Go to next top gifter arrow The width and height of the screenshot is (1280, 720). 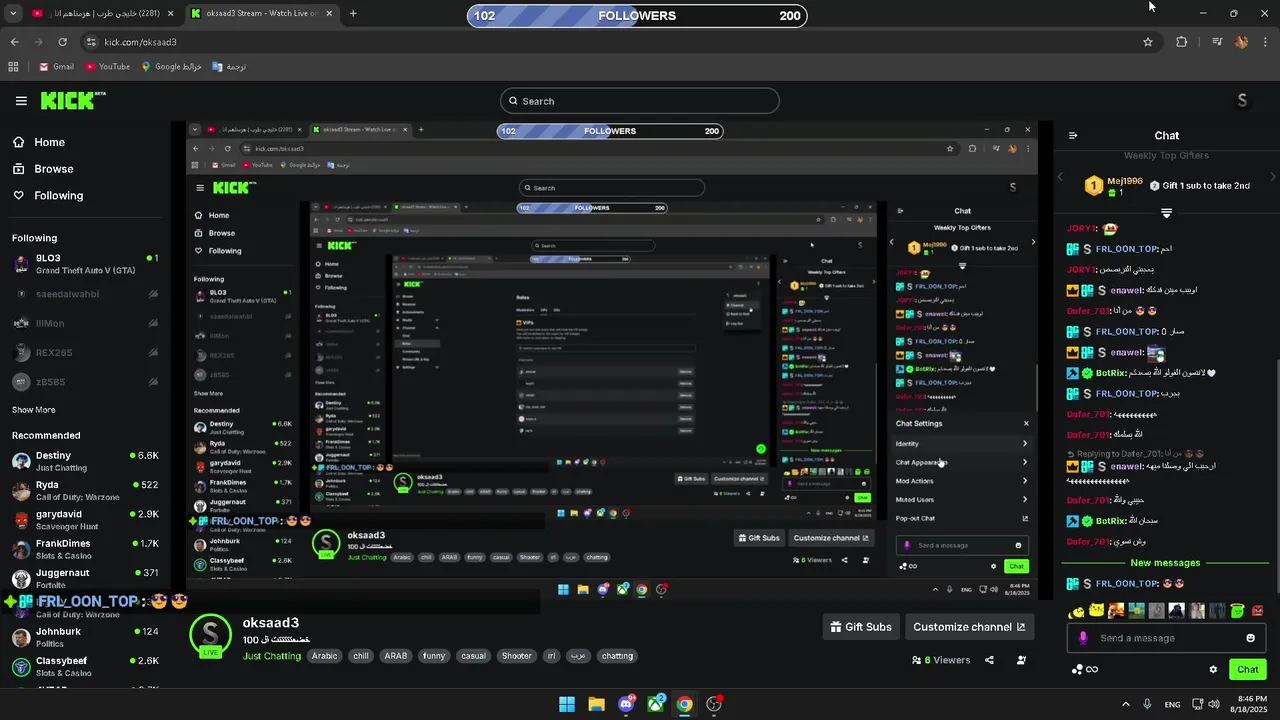pyautogui.click(x=1273, y=177)
